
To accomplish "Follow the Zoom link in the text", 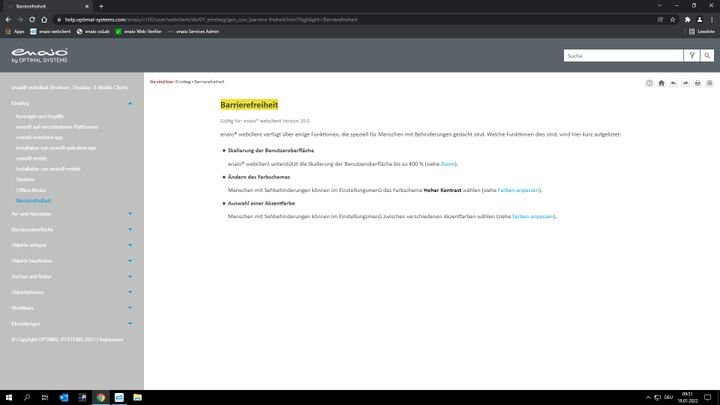I will point(448,164).
